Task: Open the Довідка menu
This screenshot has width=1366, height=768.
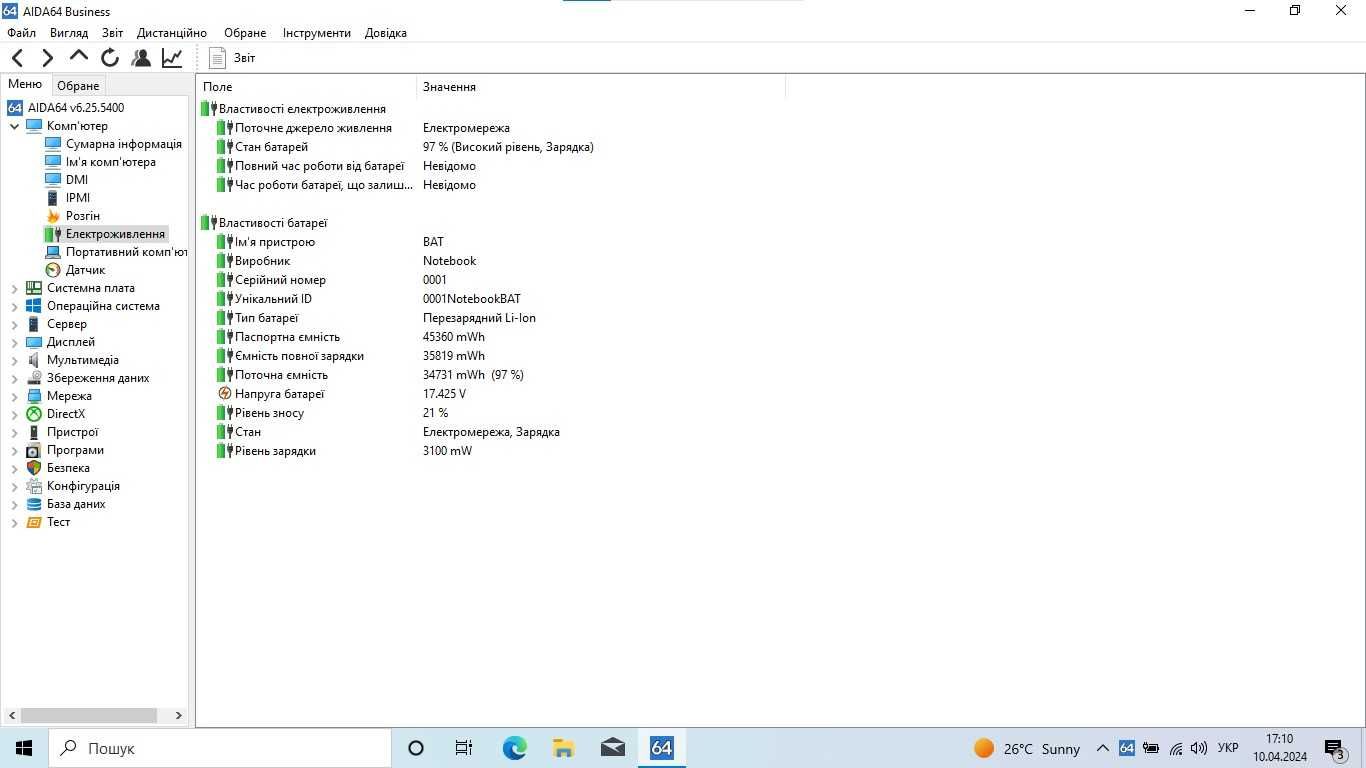Action: click(386, 33)
